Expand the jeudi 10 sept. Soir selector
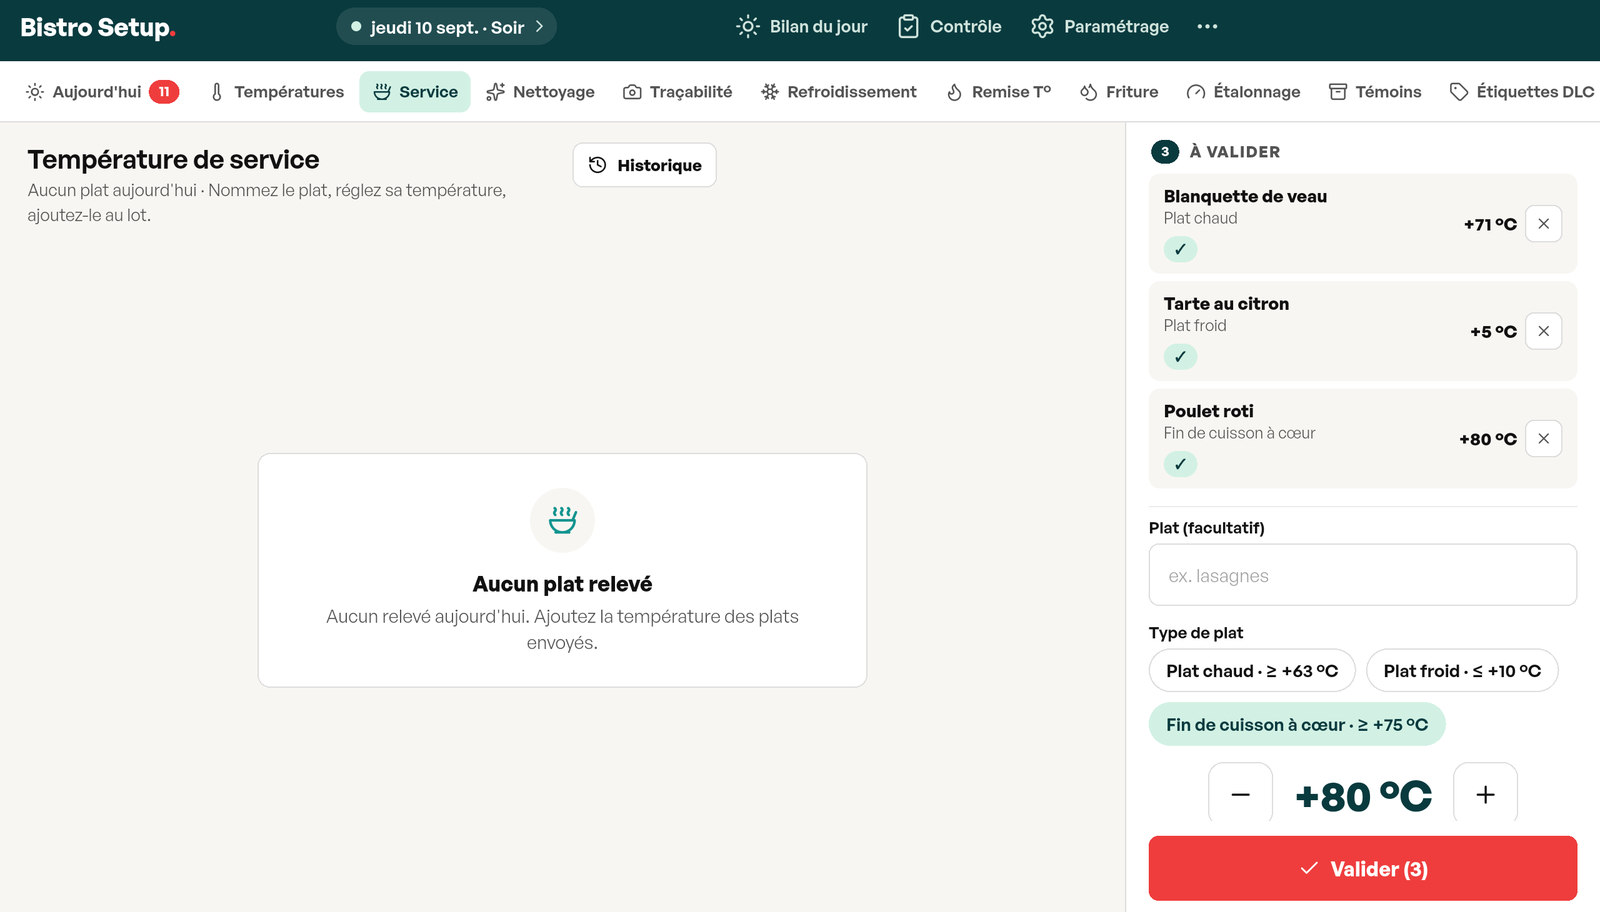The width and height of the screenshot is (1600, 912). coord(446,27)
